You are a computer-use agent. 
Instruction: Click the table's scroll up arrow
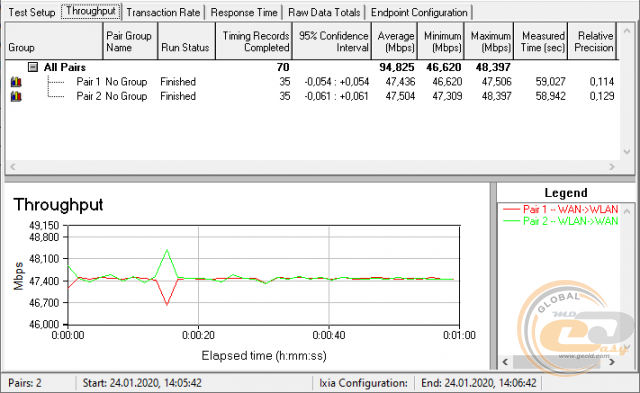pos(627,31)
